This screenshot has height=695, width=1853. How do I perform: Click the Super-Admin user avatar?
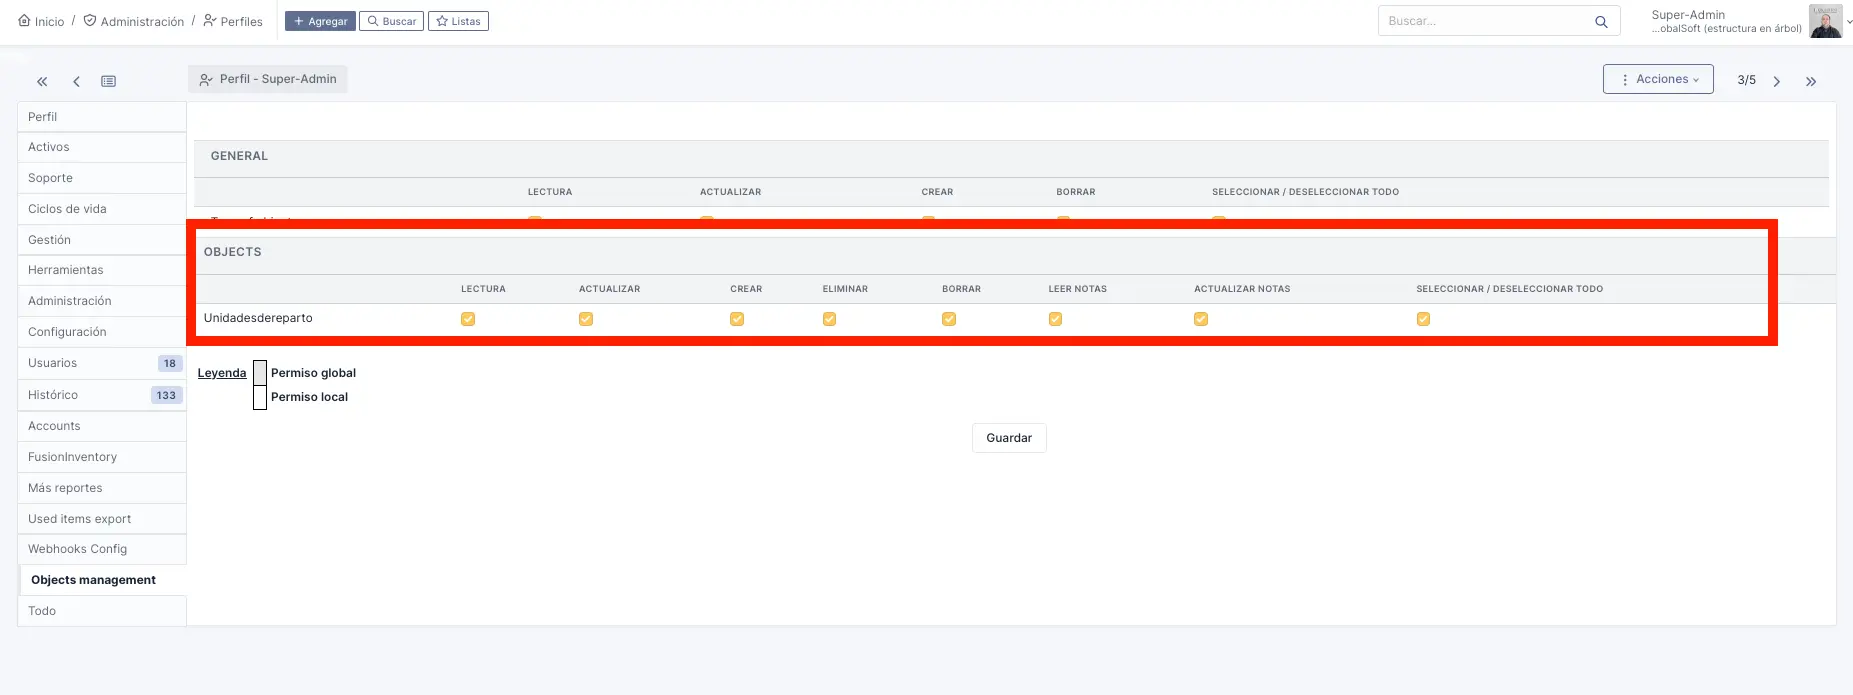(1825, 21)
